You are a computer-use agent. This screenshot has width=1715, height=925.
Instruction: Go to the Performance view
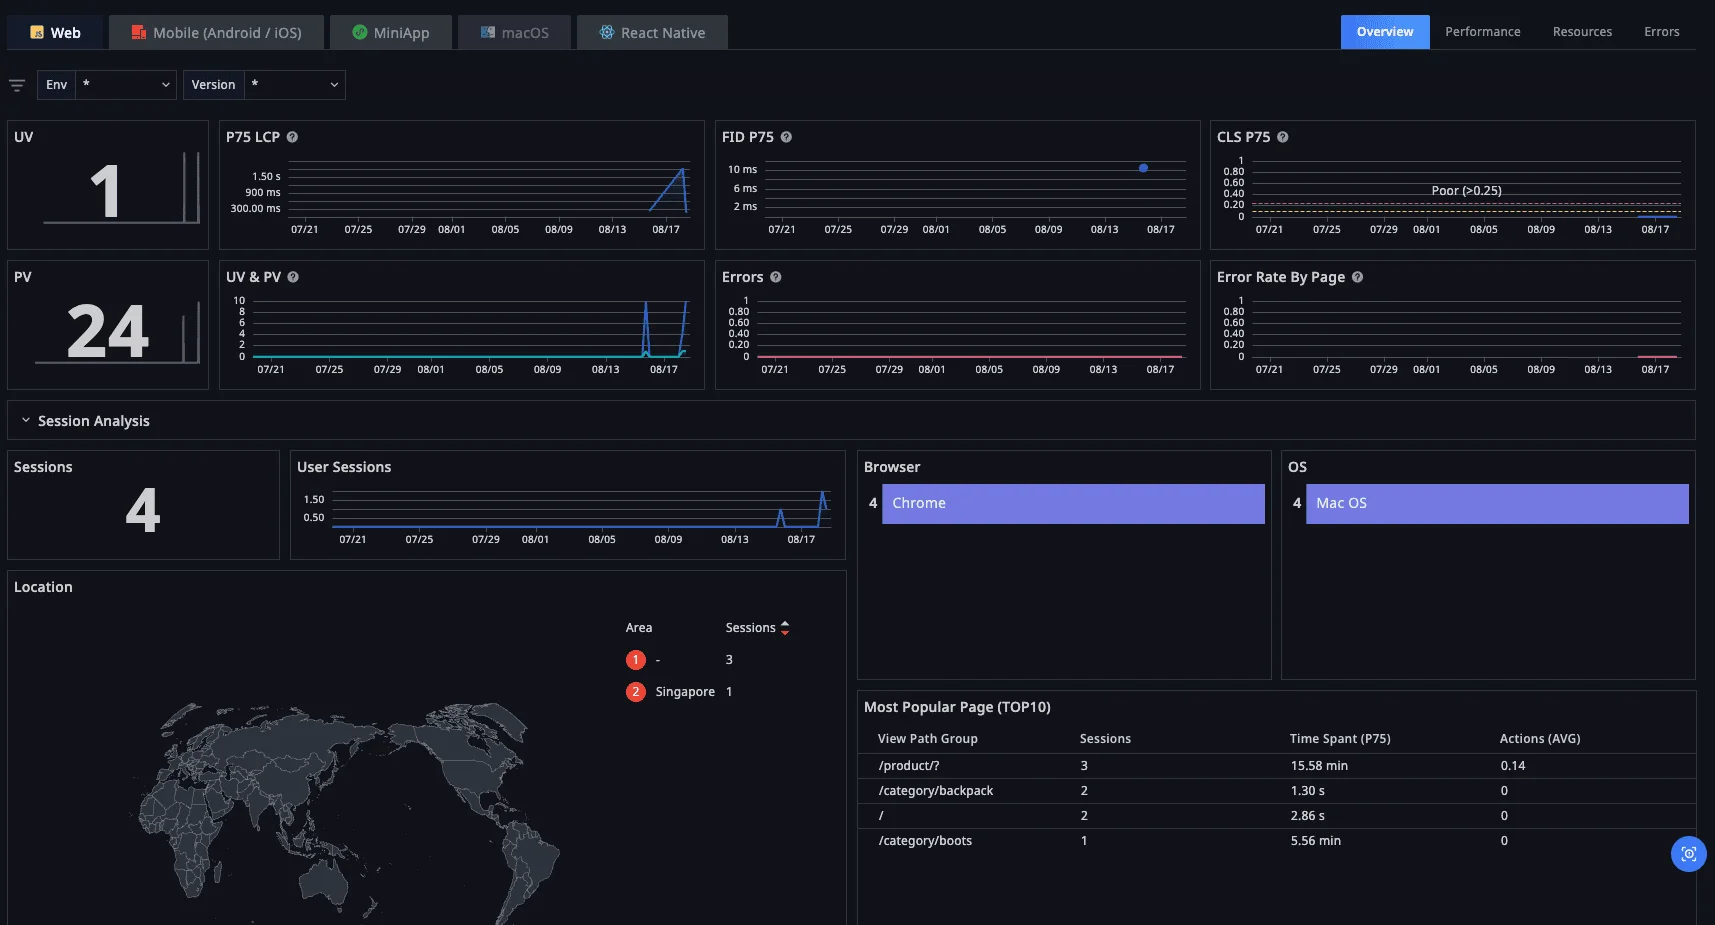coord(1482,32)
